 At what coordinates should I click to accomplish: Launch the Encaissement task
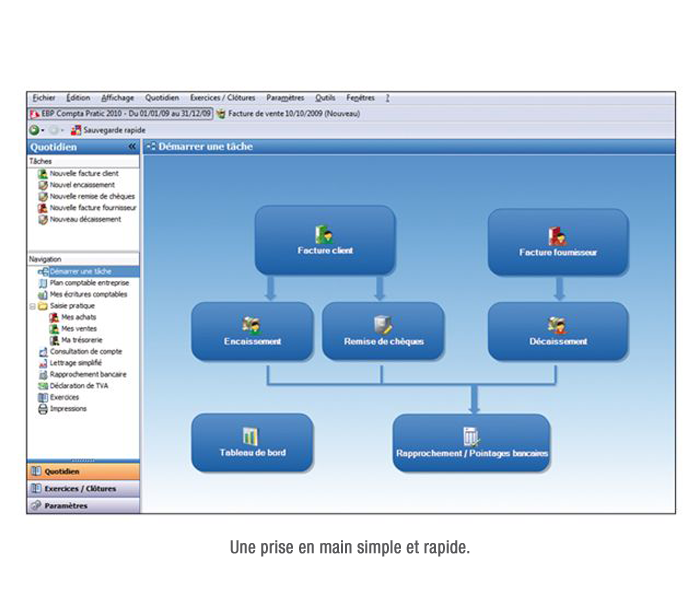pyautogui.click(x=252, y=331)
